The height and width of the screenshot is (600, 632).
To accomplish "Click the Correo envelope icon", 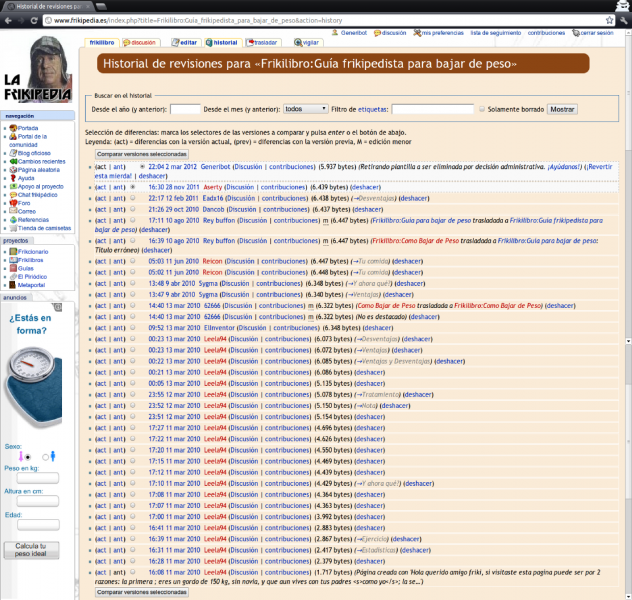I will pos(13,211).
